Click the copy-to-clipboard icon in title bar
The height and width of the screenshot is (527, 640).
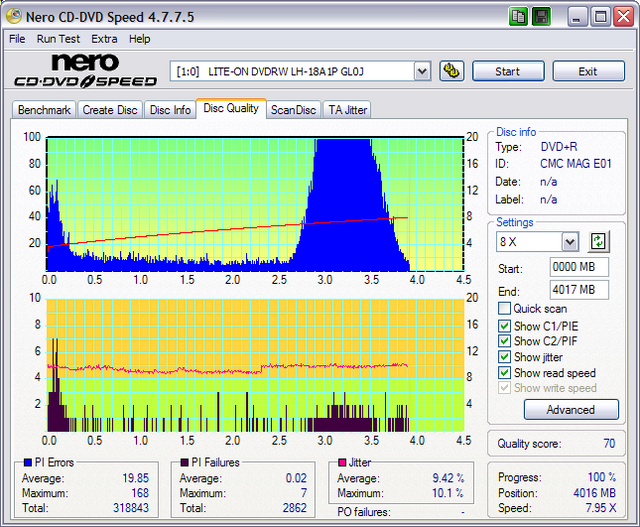pos(518,17)
